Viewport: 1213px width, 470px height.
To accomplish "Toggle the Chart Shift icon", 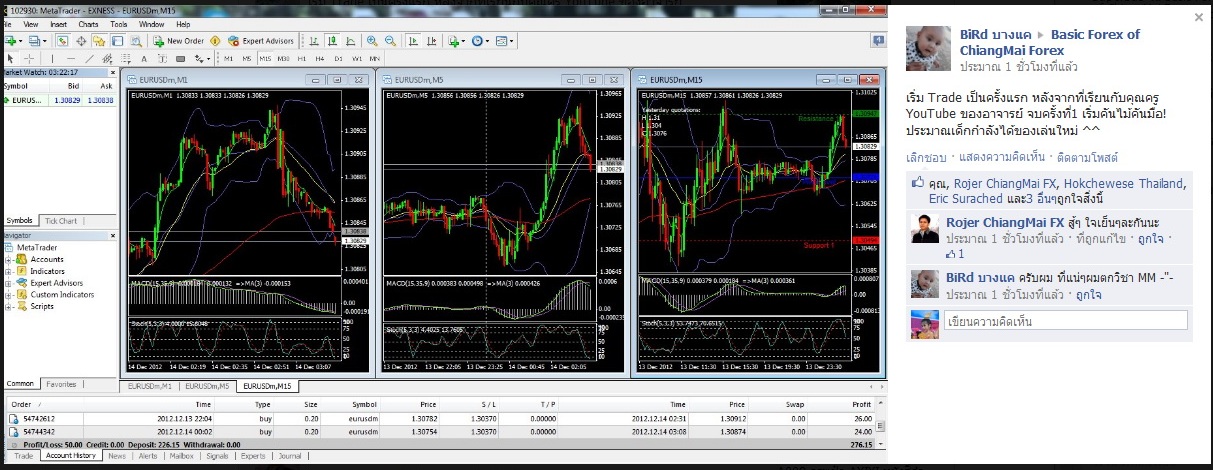I will click(x=432, y=41).
